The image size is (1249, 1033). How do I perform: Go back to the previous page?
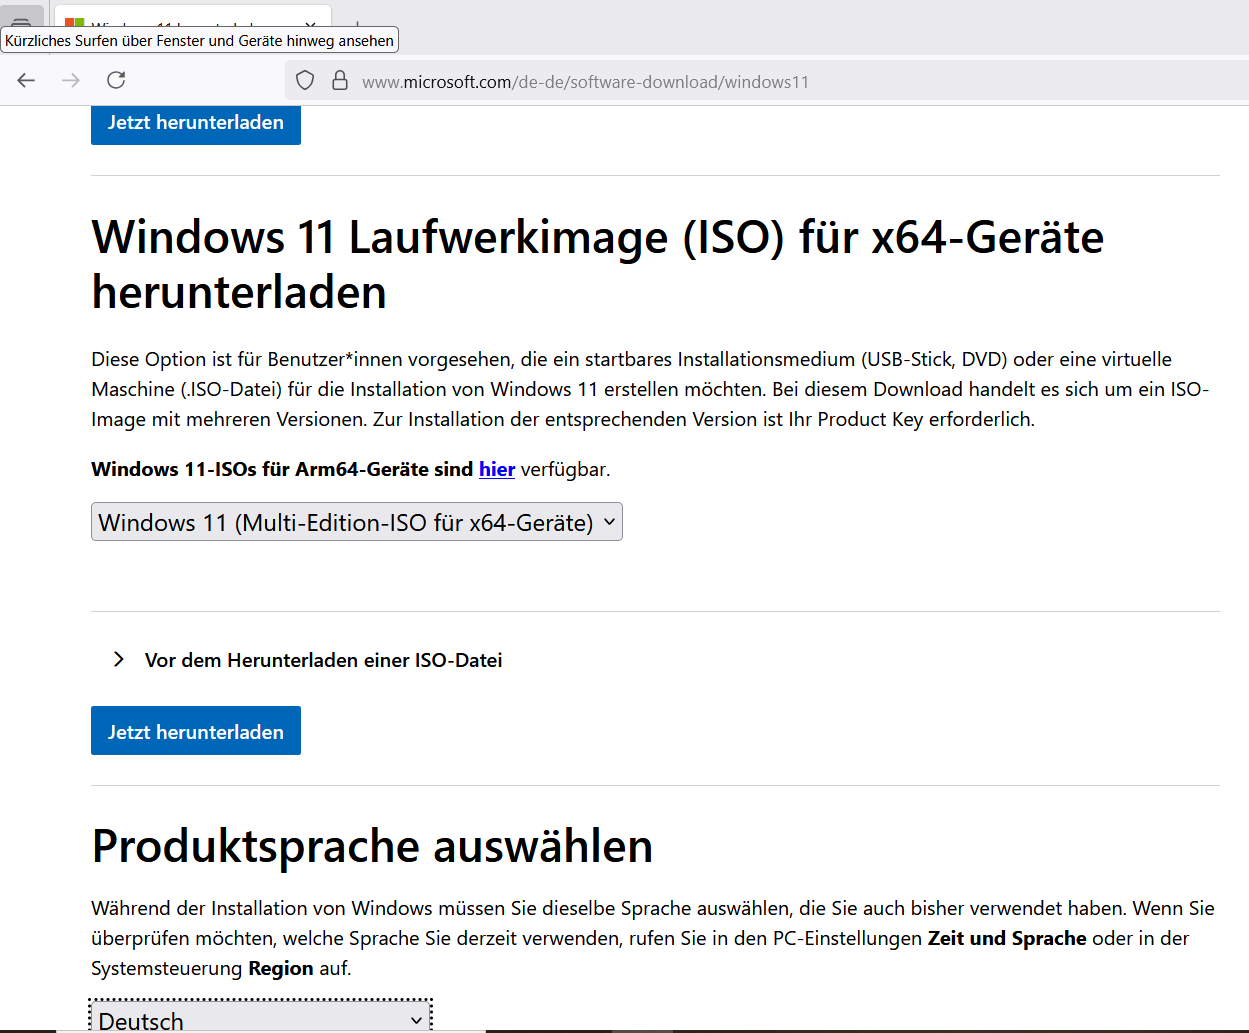coord(27,80)
